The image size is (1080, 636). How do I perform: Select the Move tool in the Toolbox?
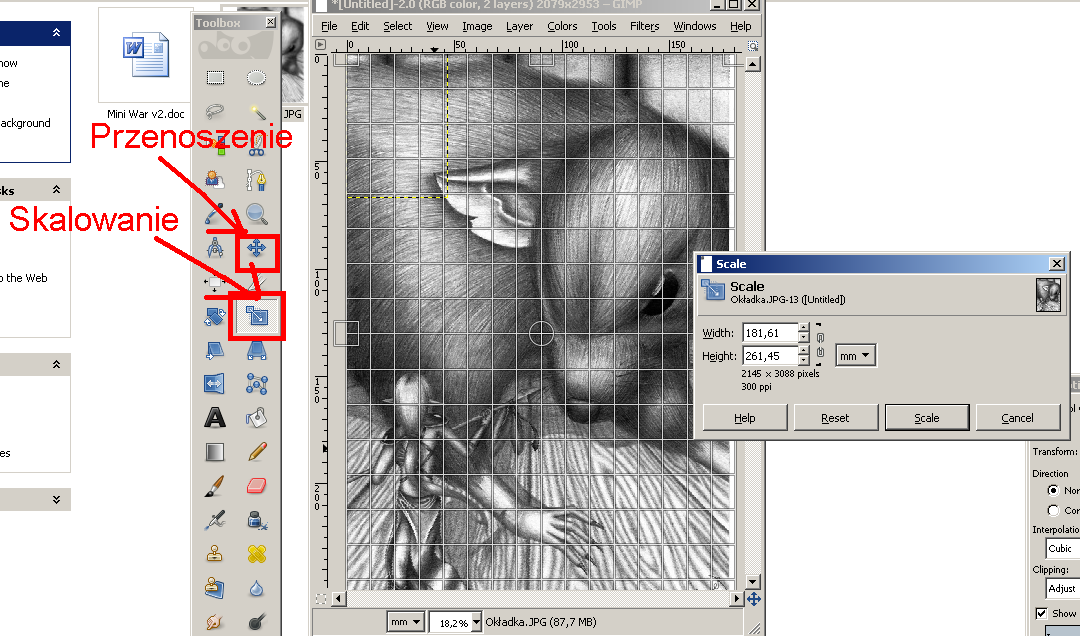(x=257, y=249)
